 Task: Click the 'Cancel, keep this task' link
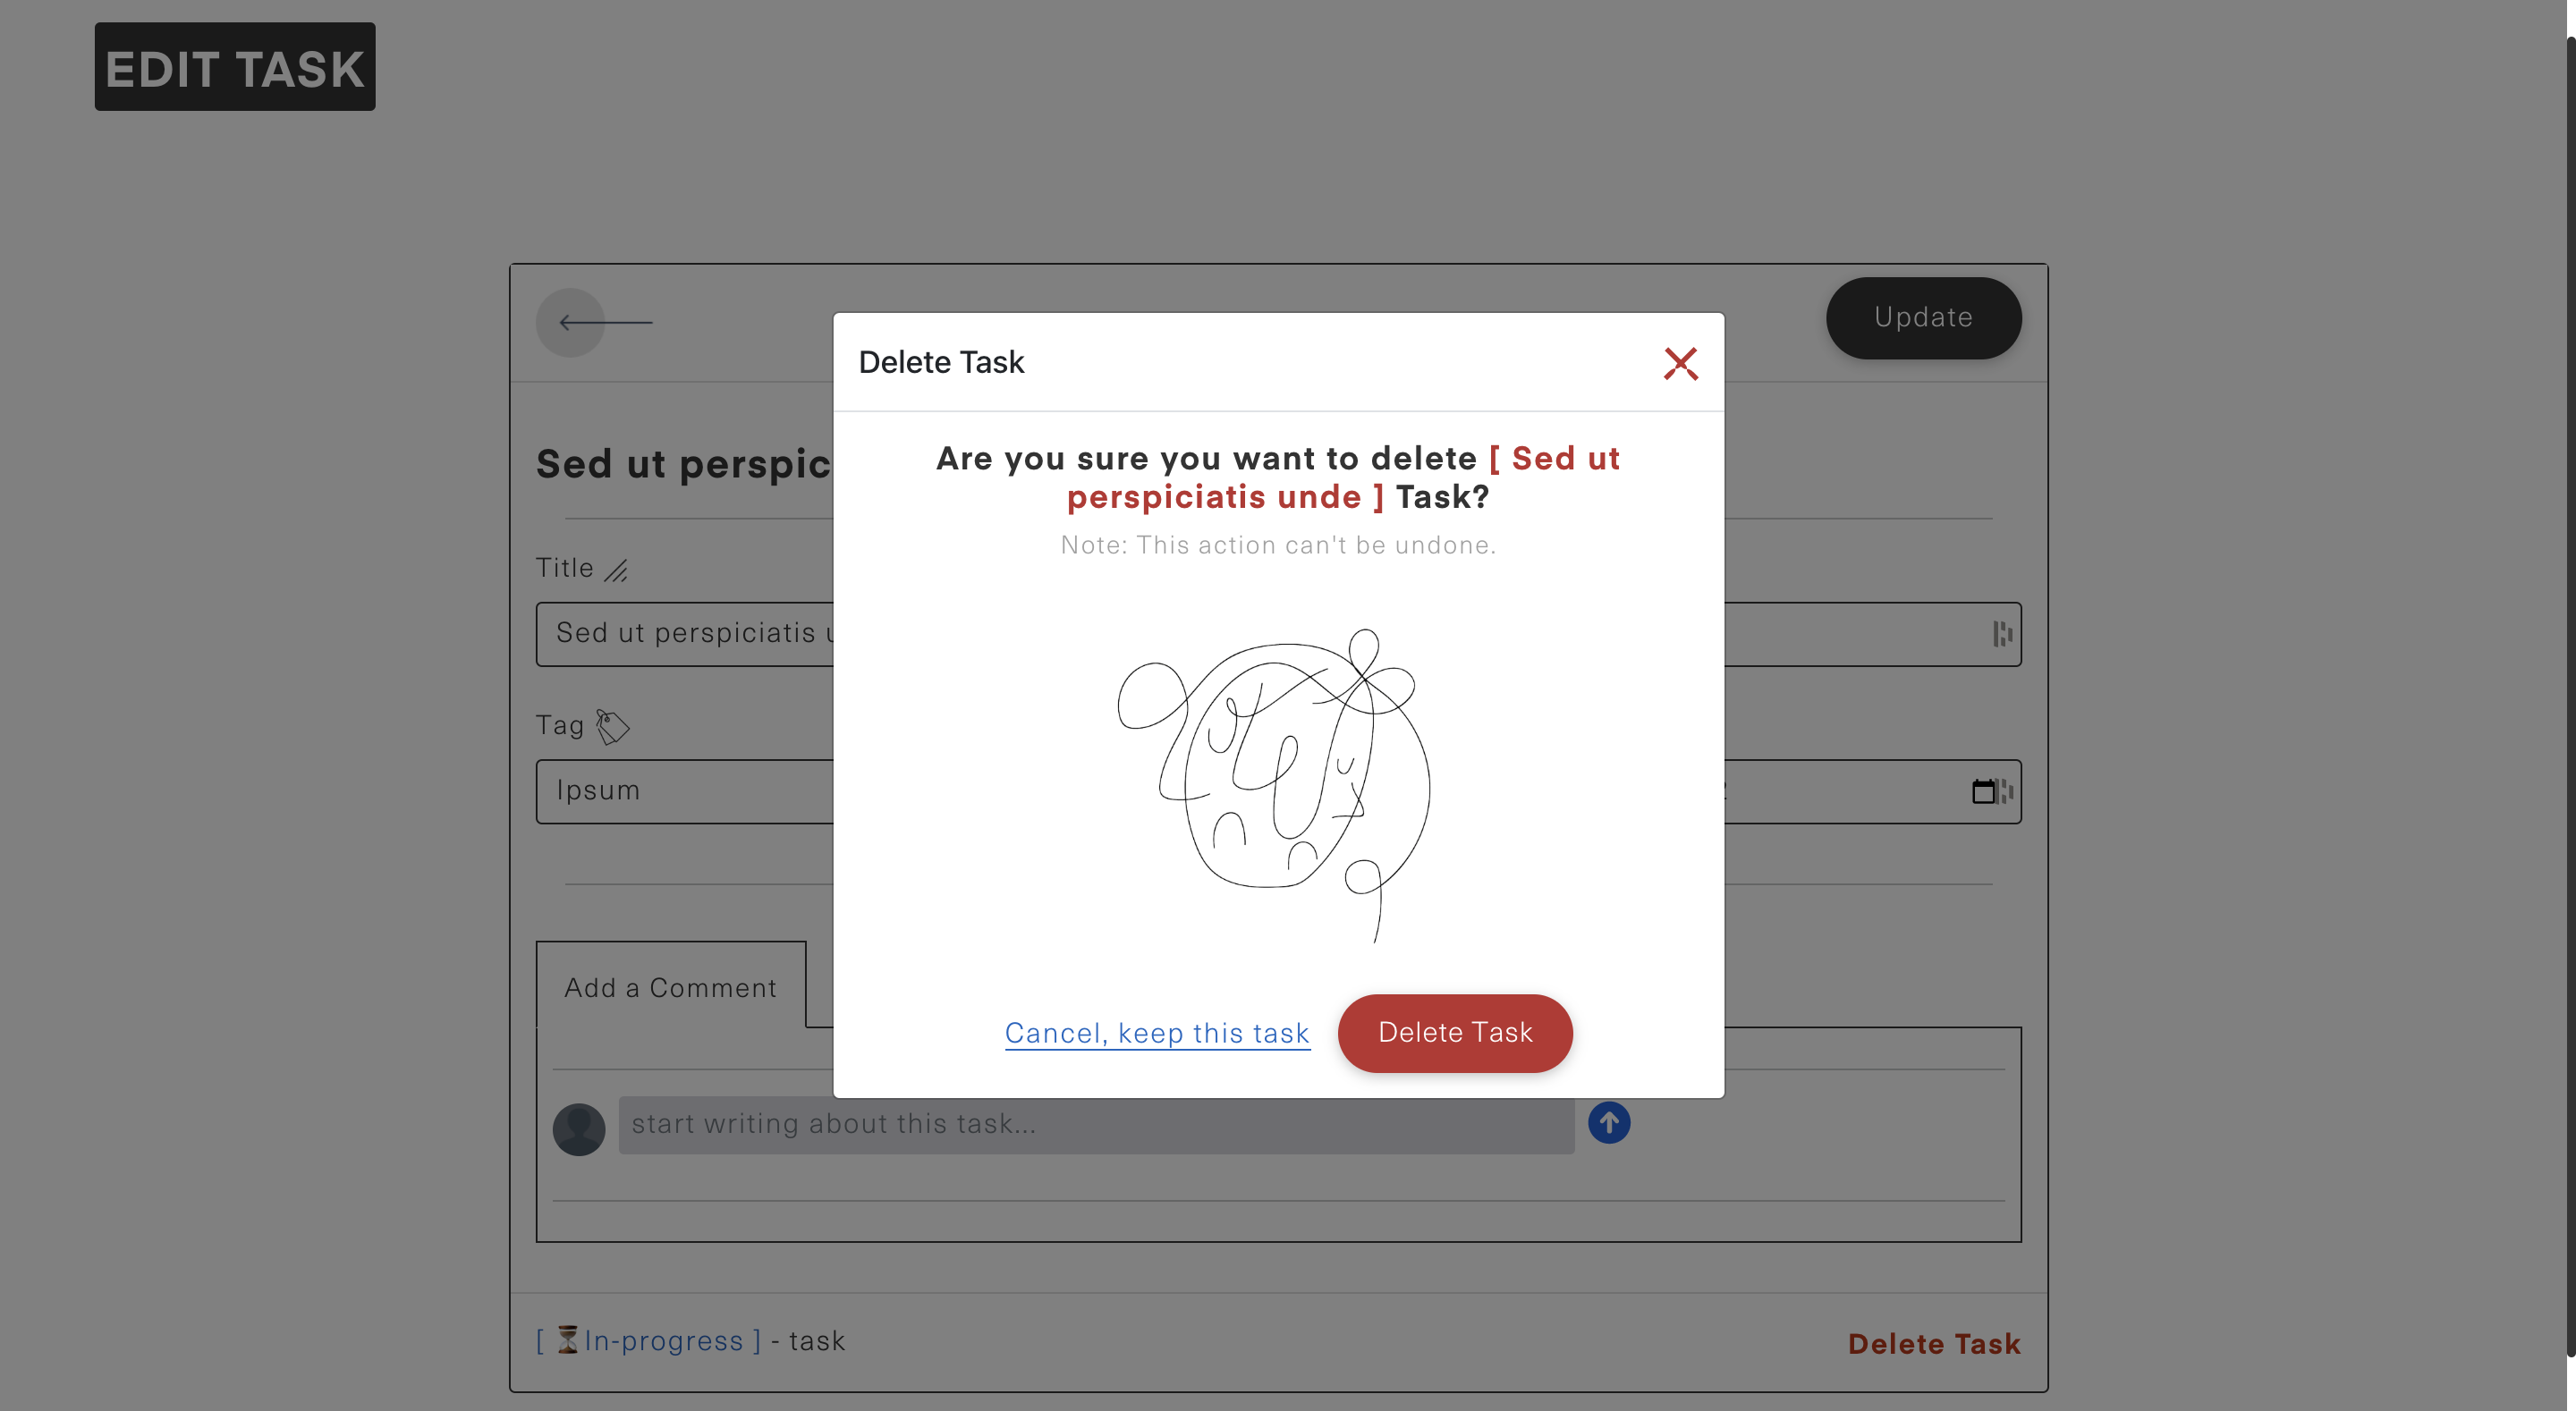1157,1032
